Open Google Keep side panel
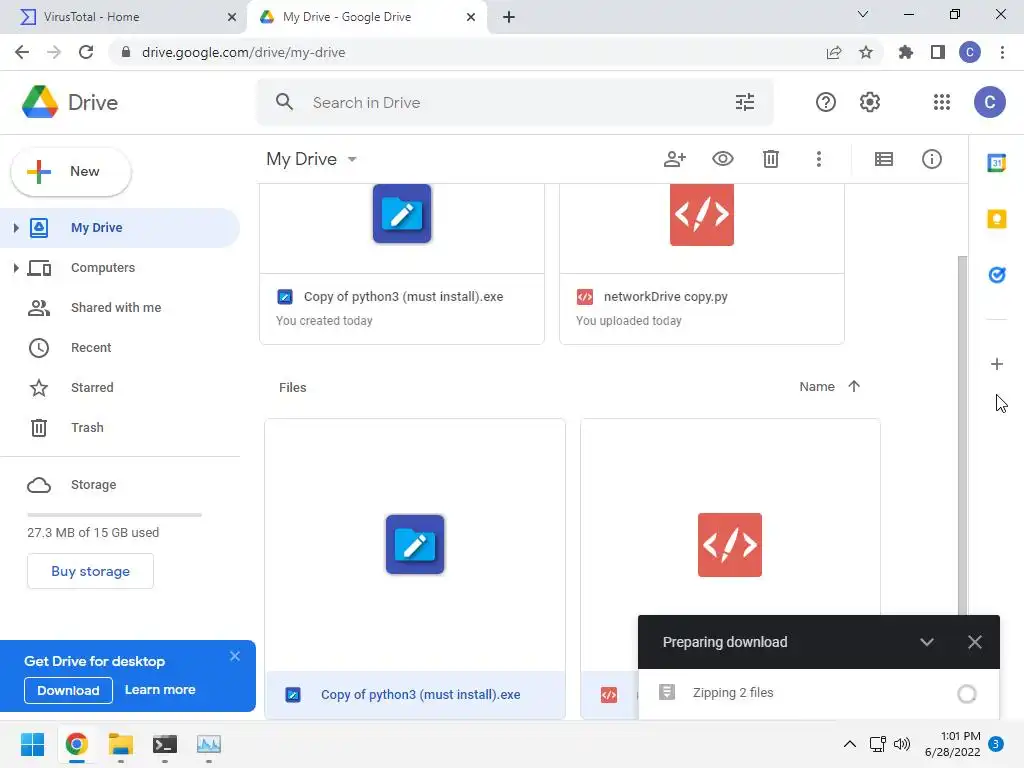Image resolution: width=1024 pixels, height=768 pixels. tap(996, 219)
